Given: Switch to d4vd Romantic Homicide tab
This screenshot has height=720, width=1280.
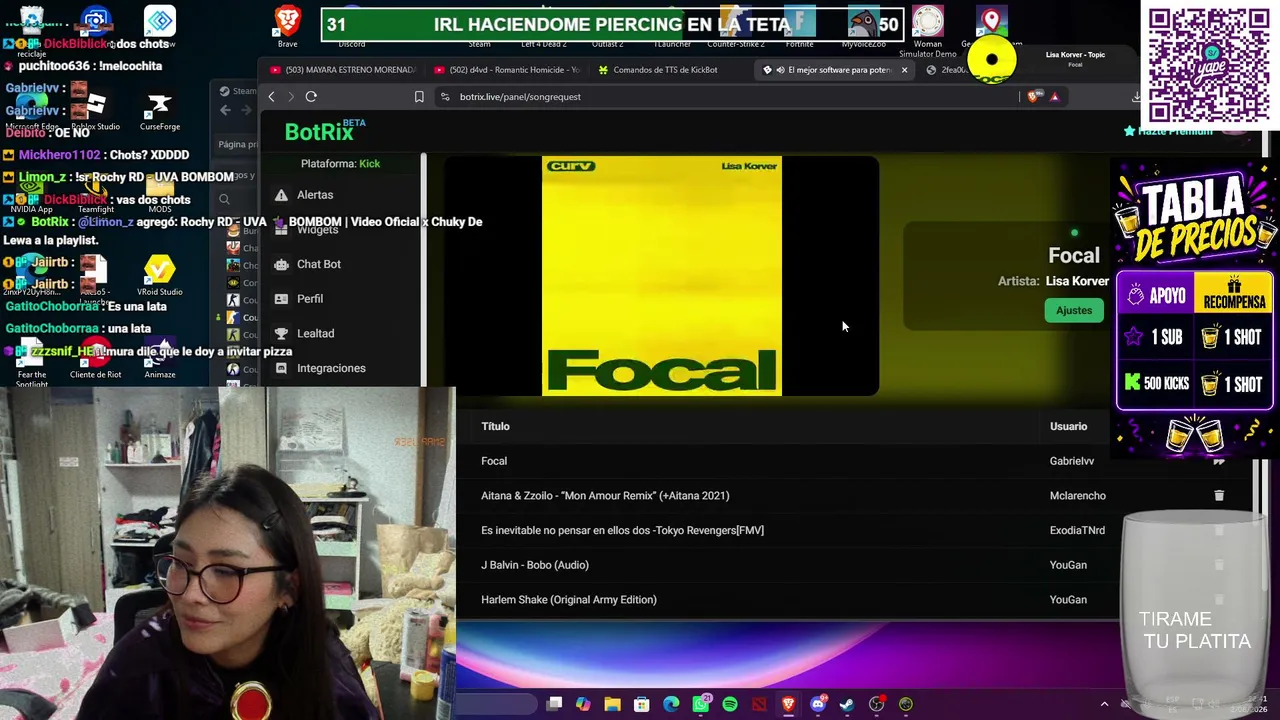Looking at the screenshot, I should click(x=508, y=70).
